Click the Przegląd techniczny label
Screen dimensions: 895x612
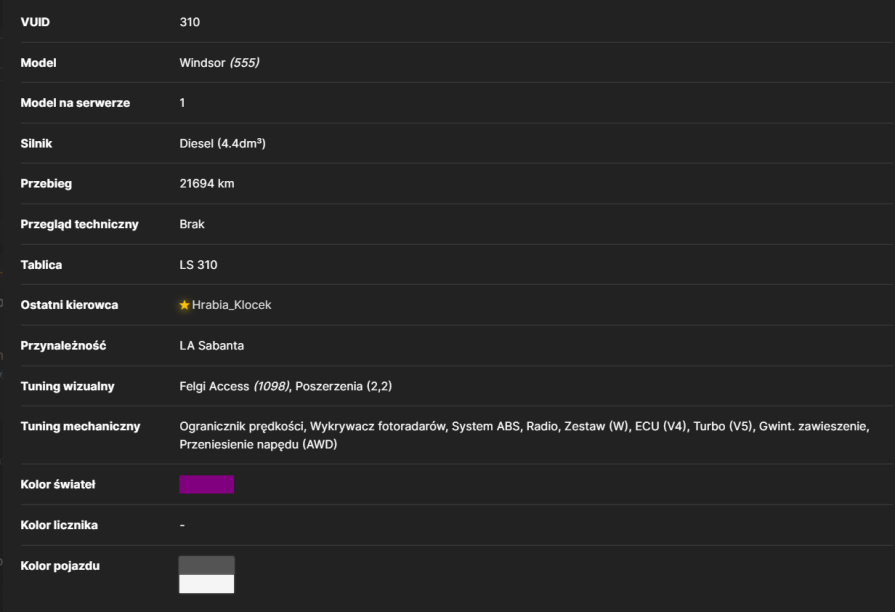coord(79,224)
